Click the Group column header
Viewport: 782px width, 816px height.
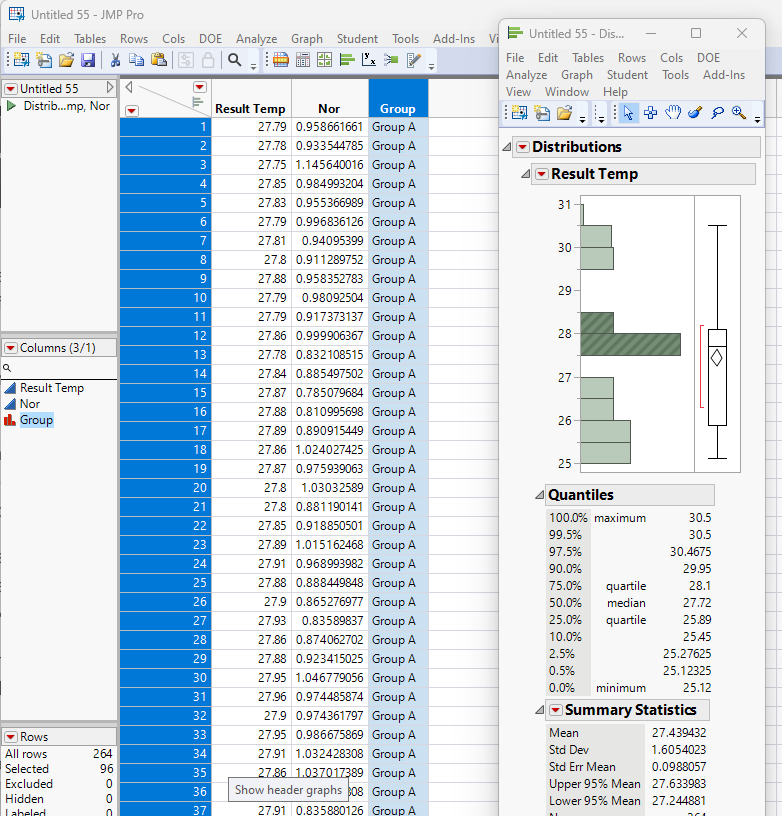(x=397, y=108)
